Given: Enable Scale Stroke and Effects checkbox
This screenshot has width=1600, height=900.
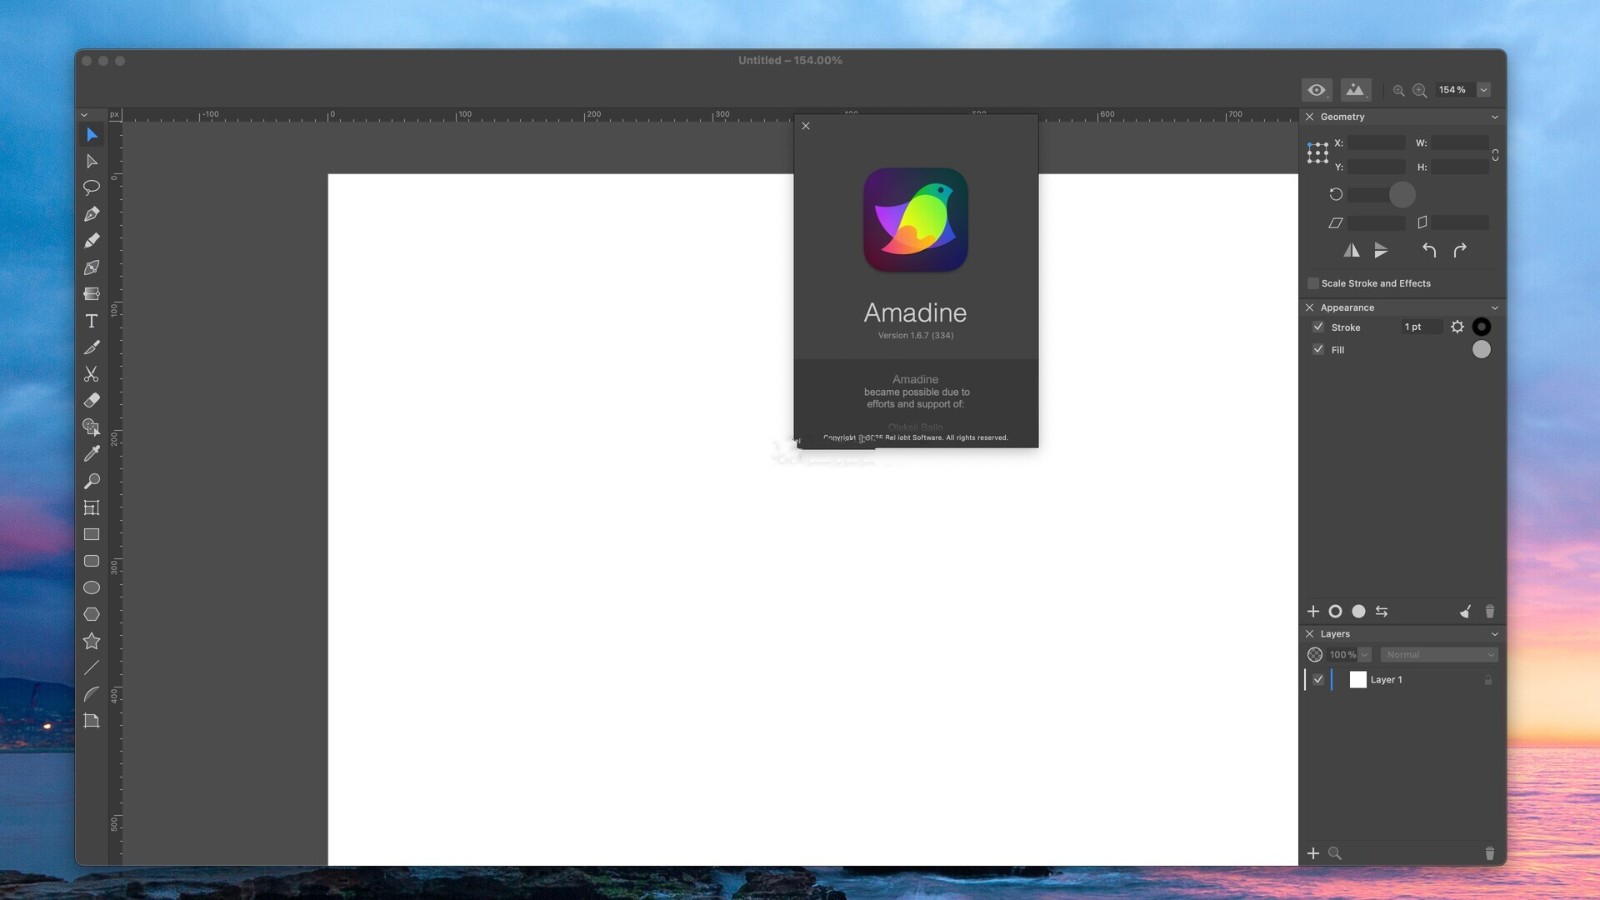Looking at the screenshot, I should point(1313,283).
